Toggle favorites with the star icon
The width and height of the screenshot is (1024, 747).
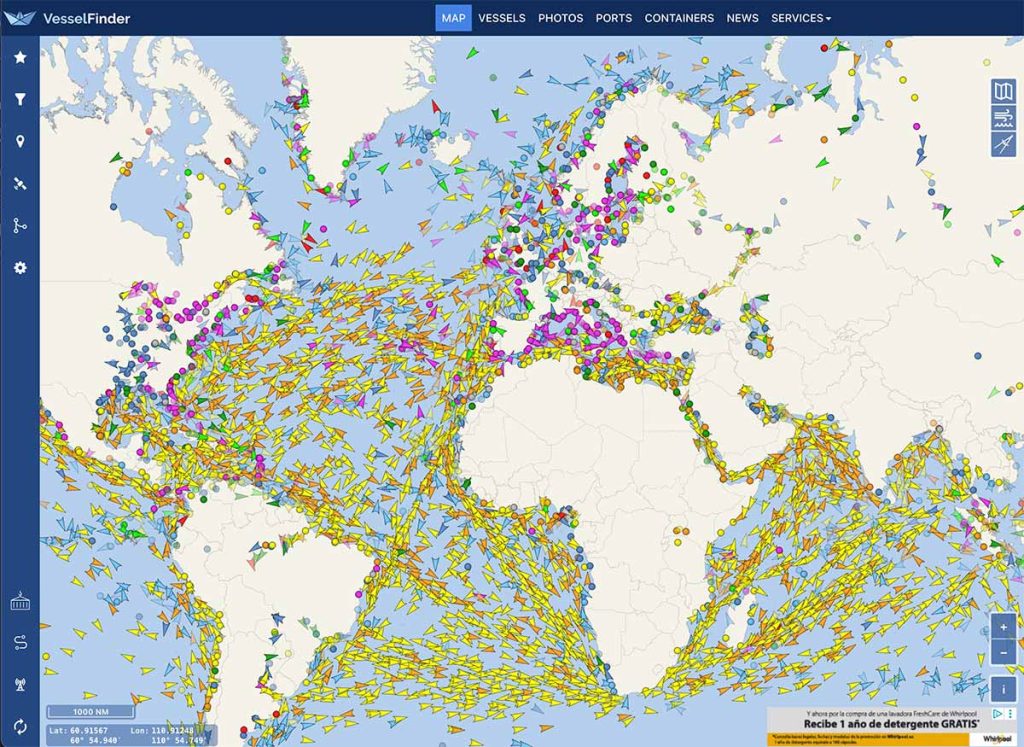(x=20, y=58)
